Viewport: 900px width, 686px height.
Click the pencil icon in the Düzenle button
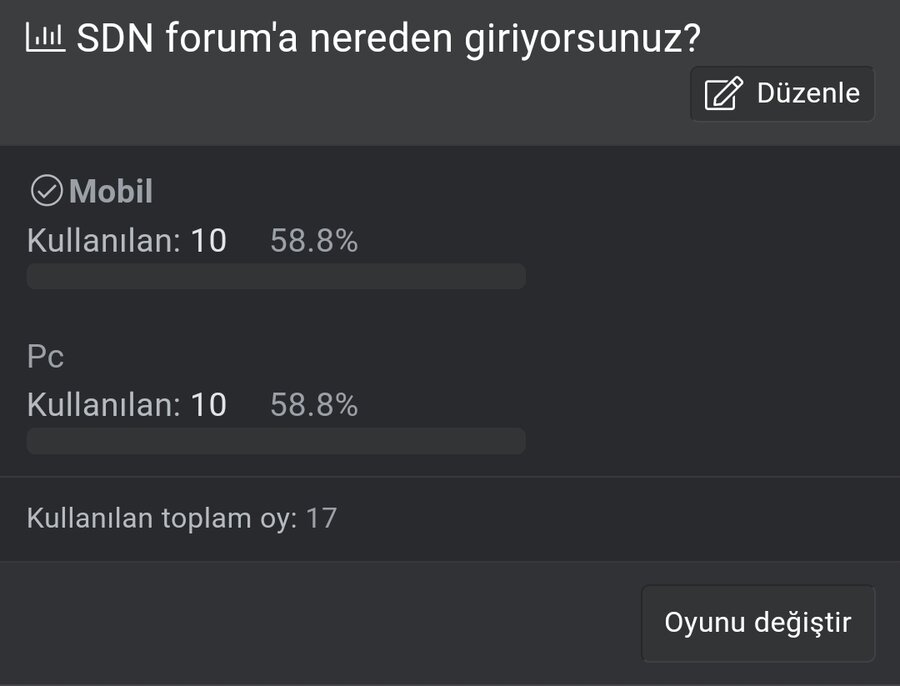[724, 94]
